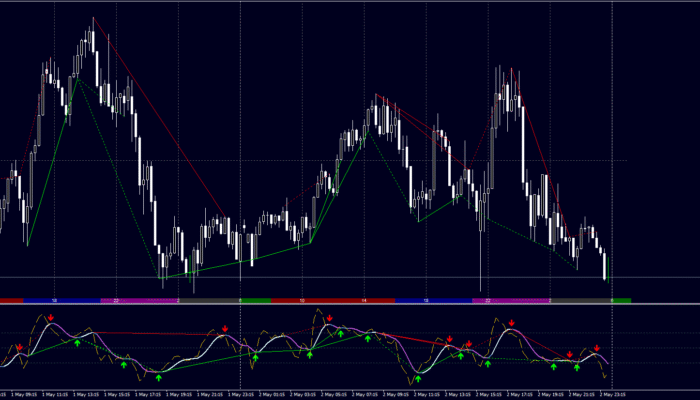Click the leftmost red down arrow in oscillator
The image size is (700, 400).
[18, 347]
